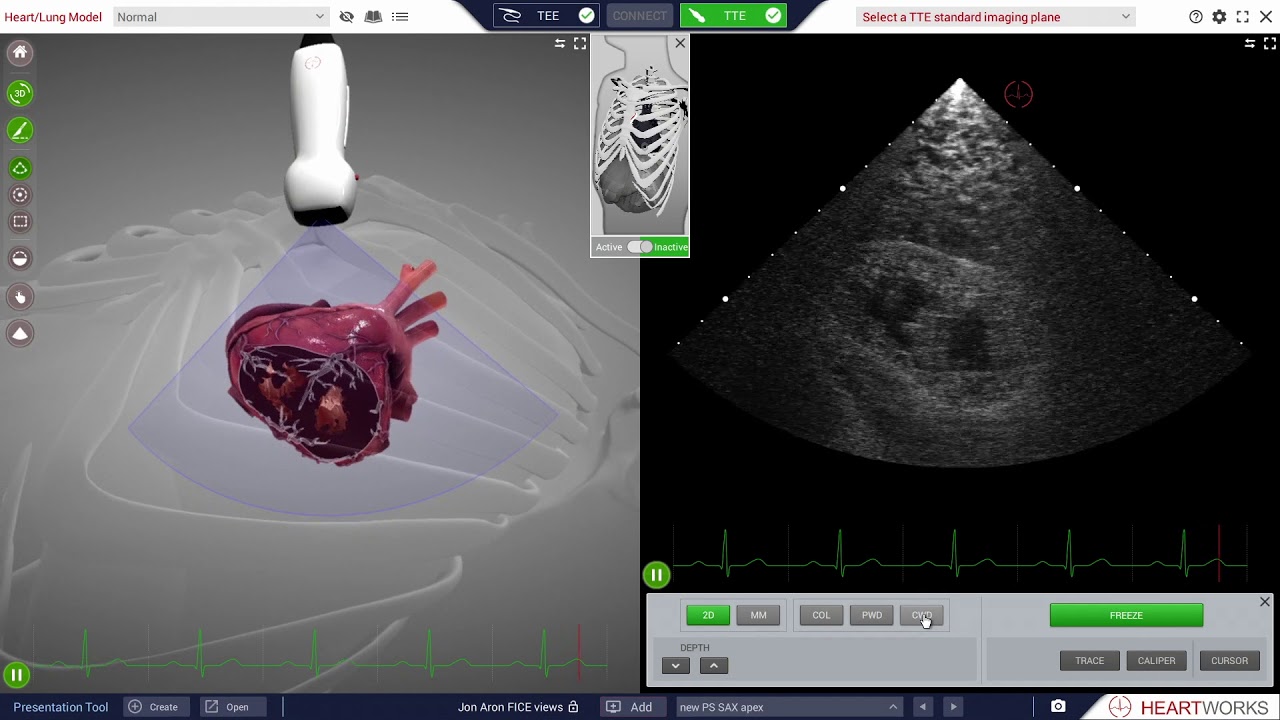Click the ultrasound ECG red time marker
Screen dimensions: 1280x720
point(1219,553)
